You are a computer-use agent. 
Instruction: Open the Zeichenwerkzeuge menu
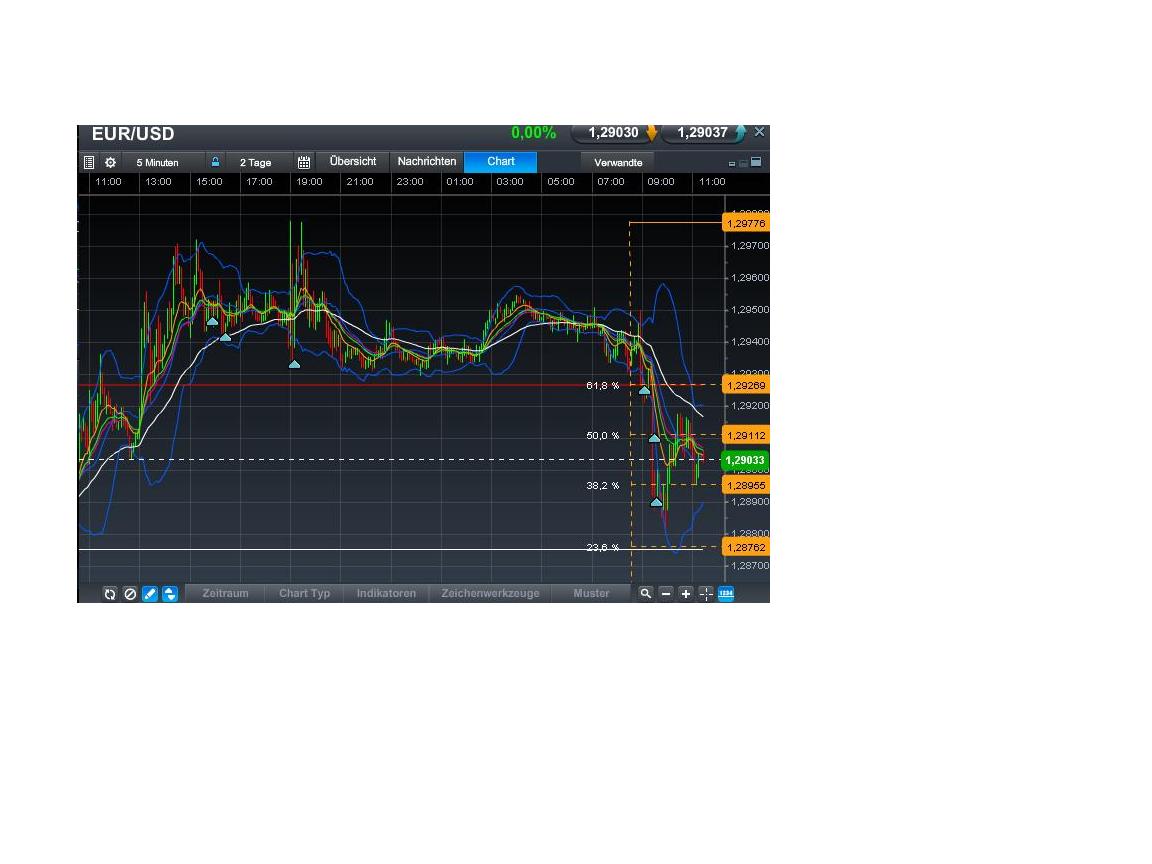490,594
